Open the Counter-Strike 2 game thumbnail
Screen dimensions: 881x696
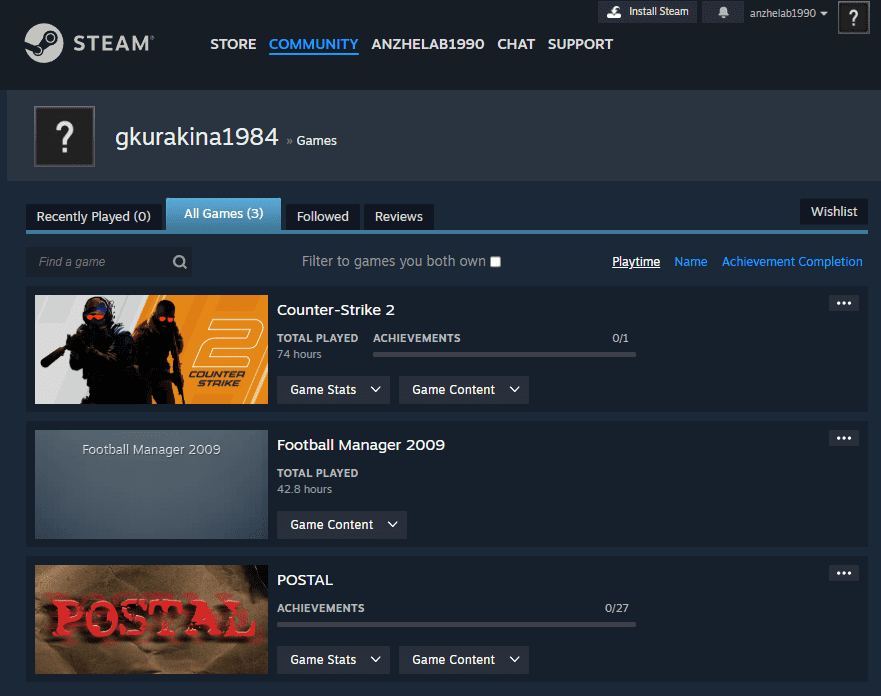coord(151,349)
